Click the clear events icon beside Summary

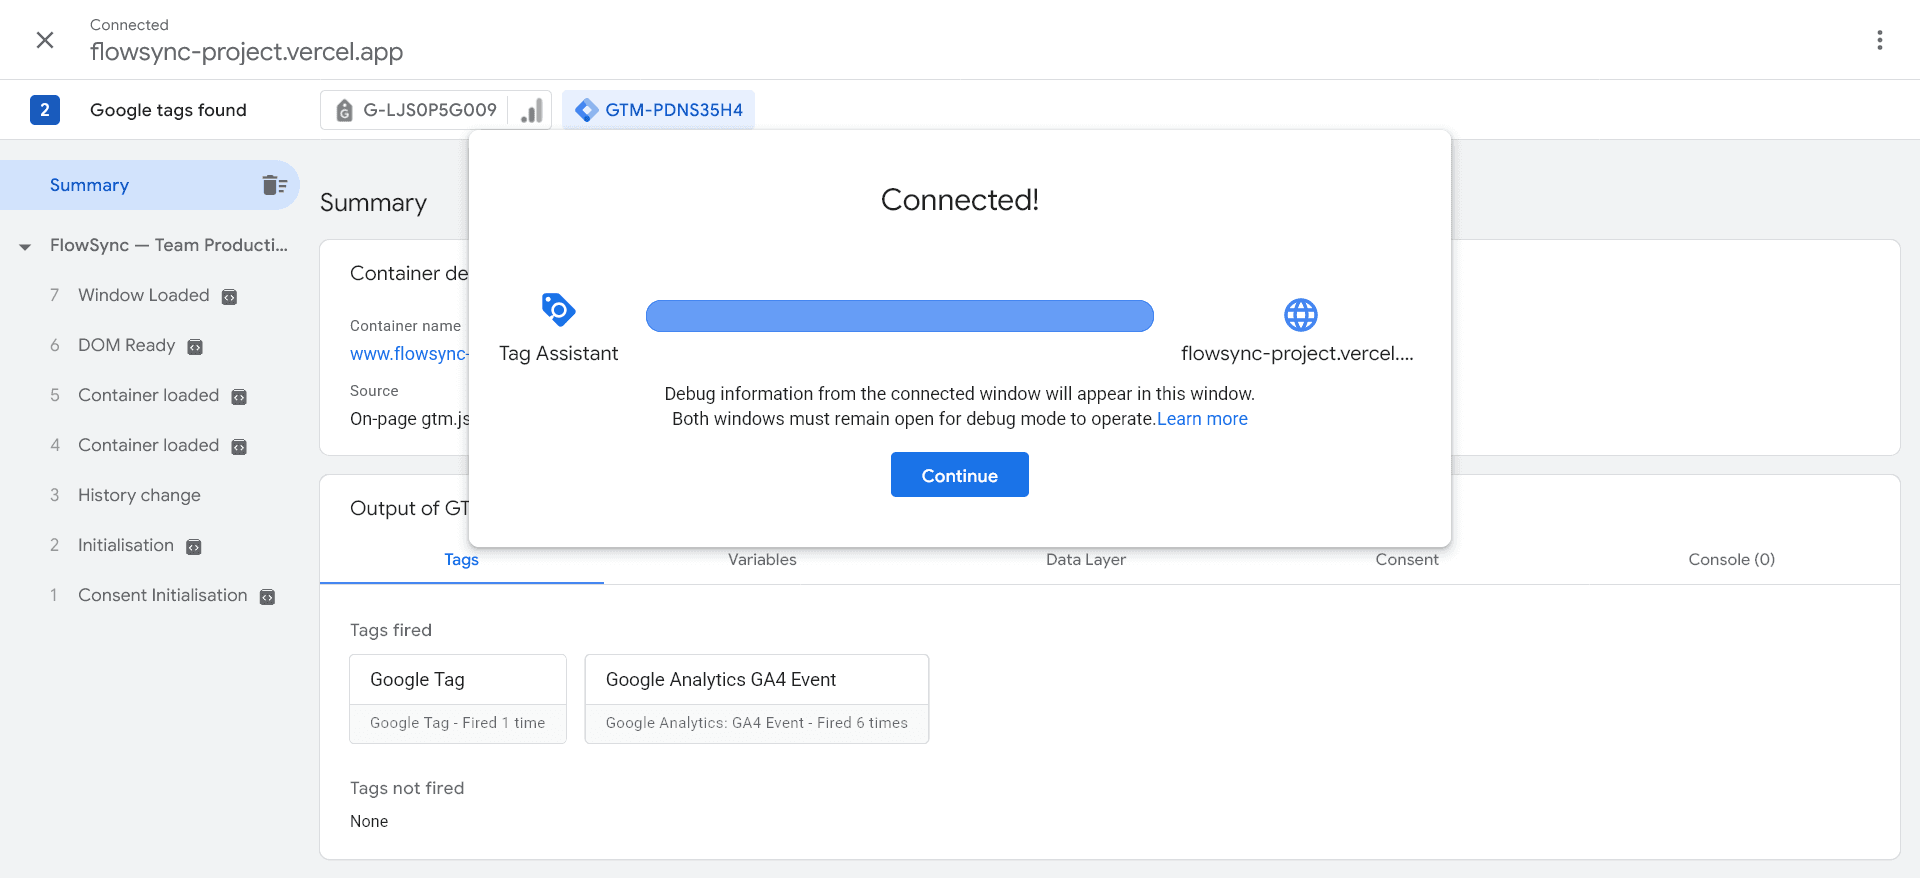274,185
